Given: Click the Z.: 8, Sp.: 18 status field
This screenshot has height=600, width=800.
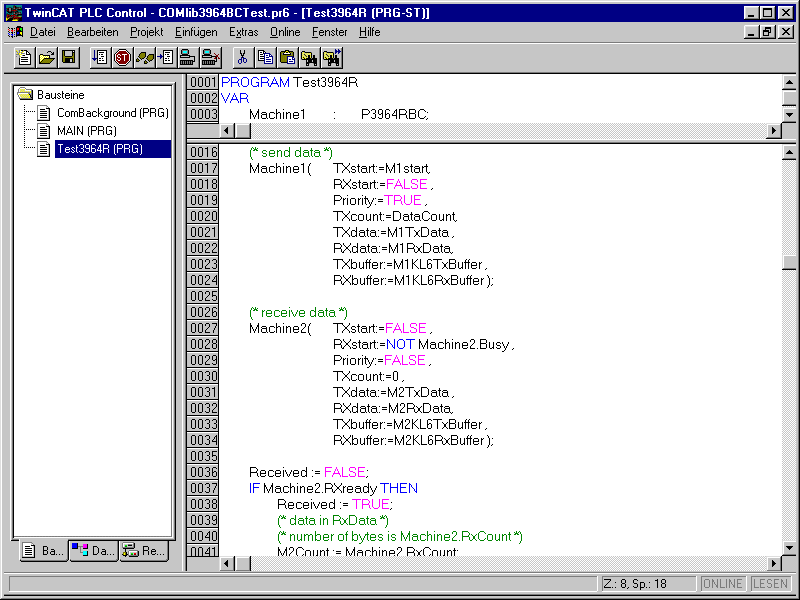Looking at the screenshot, I should pyautogui.click(x=646, y=583).
